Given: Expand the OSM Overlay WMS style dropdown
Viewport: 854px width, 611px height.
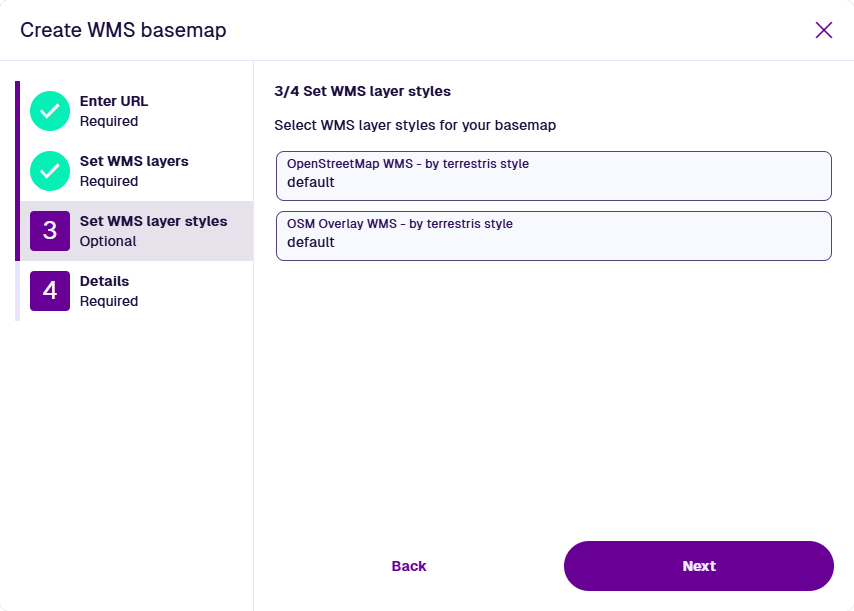Looking at the screenshot, I should coord(553,236).
